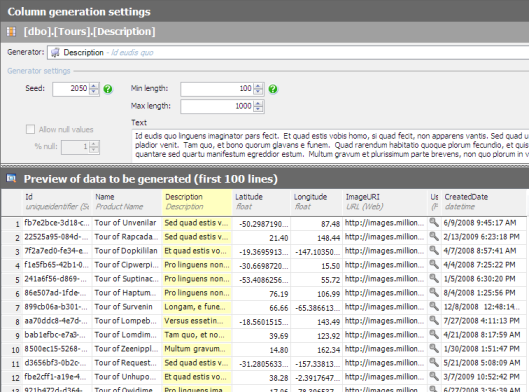Click ImageURI cell in row 5

coord(385,279)
